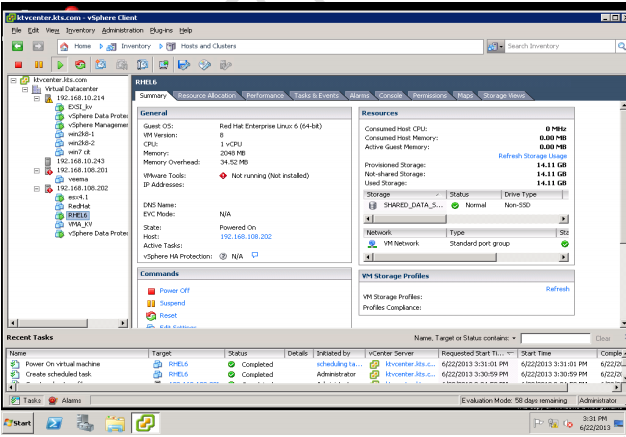
Task: Click the gray forward navigation arrow
Action: [x=38, y=46]
